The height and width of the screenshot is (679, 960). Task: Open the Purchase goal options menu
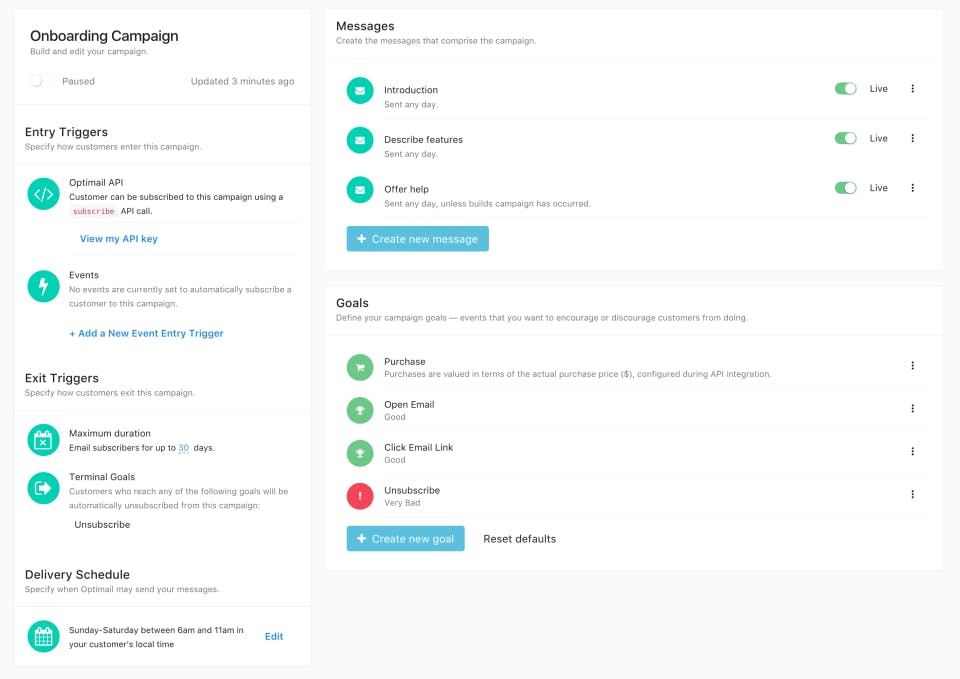tap(912, 366)
